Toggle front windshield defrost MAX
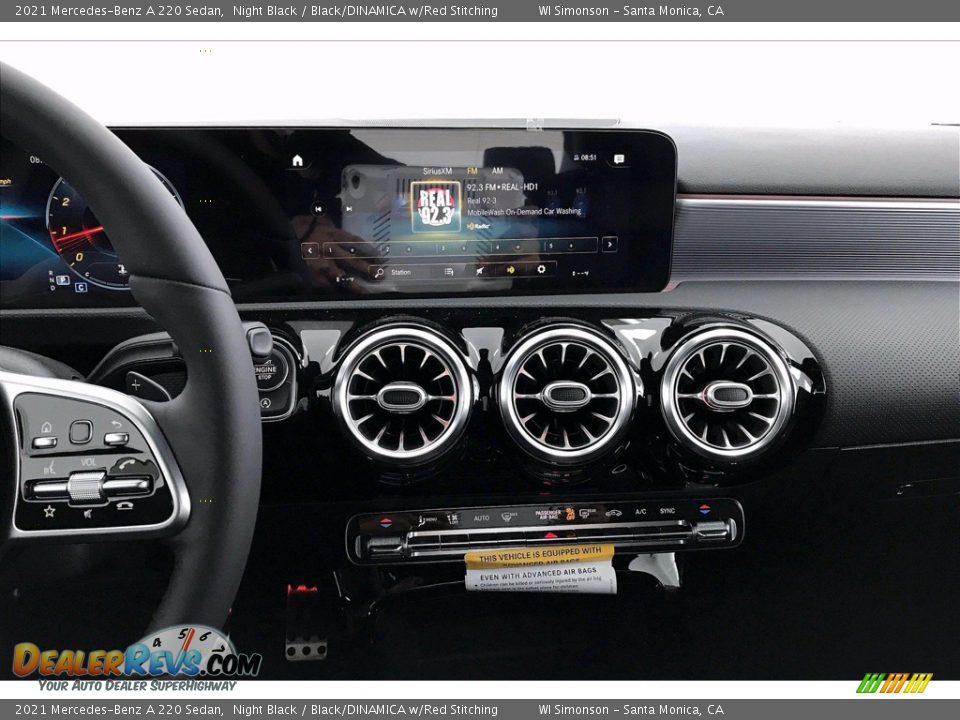 tap(509, 517)
